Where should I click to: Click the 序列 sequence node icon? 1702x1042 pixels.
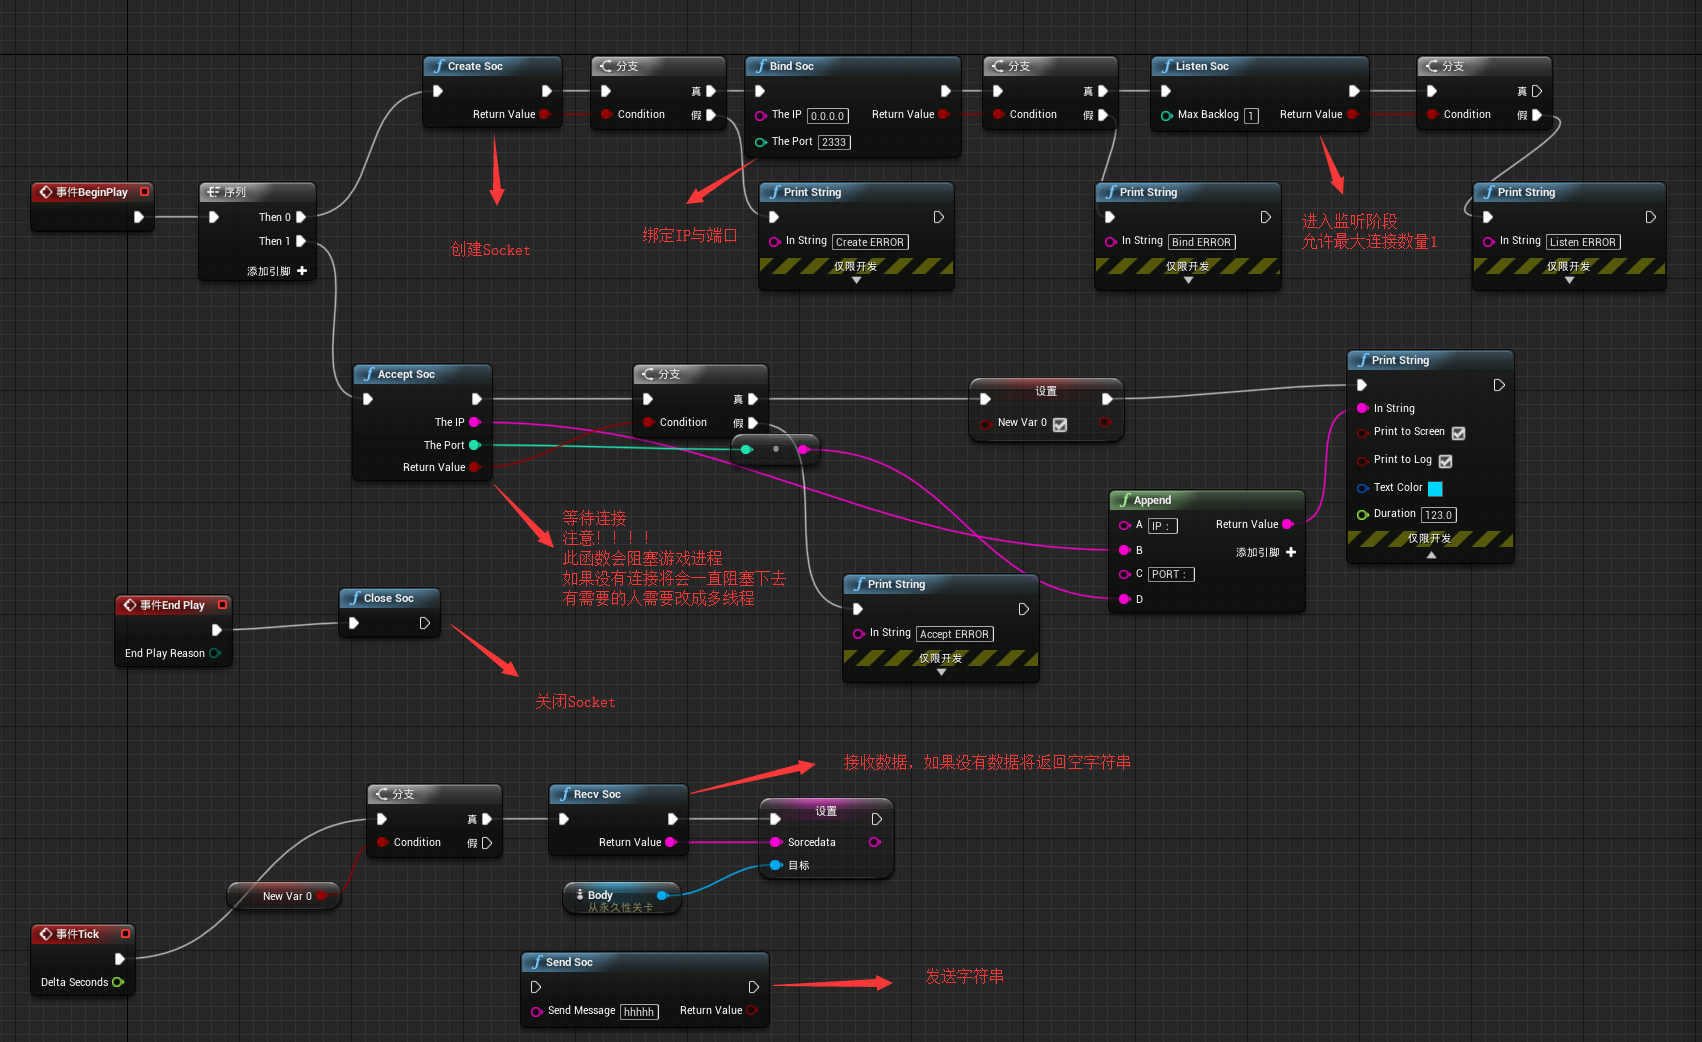[213, 191]
